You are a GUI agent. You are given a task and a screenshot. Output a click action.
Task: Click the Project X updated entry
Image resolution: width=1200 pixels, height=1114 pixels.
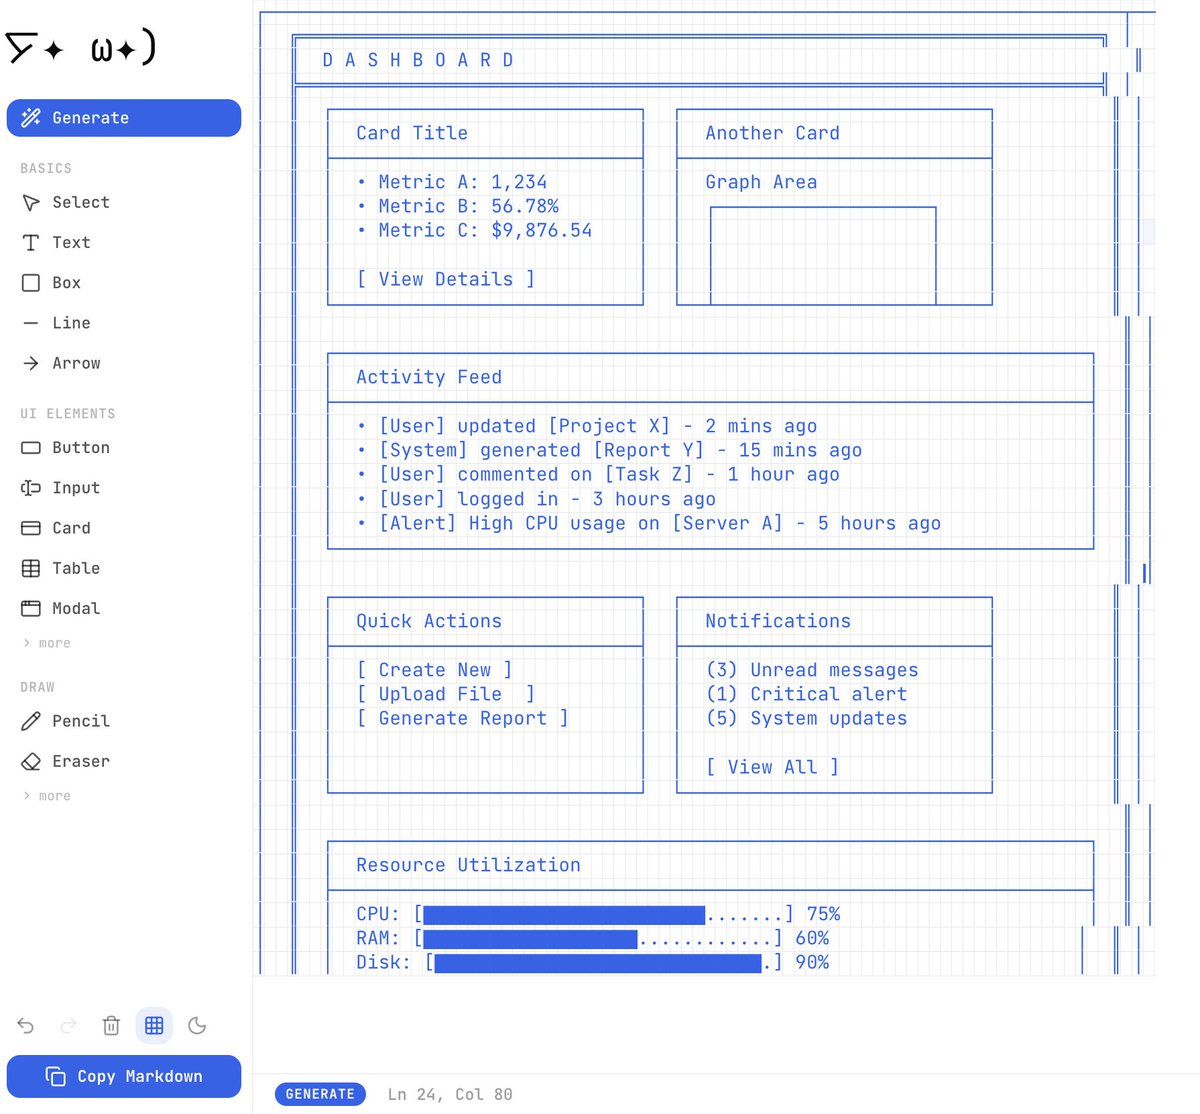pyautogui.click(x=587, y=426)
